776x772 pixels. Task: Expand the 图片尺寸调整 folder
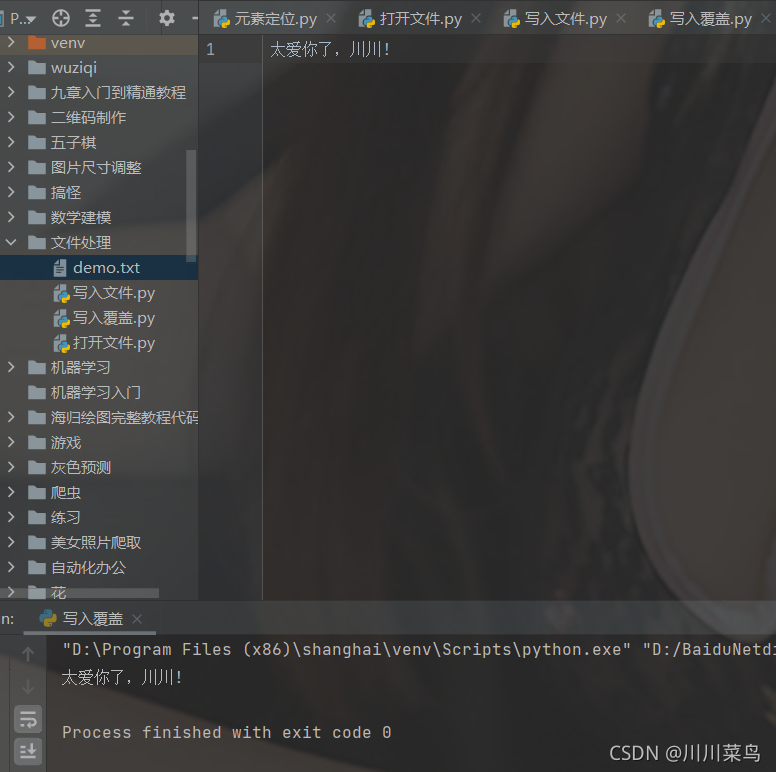[x=11, y=167]
